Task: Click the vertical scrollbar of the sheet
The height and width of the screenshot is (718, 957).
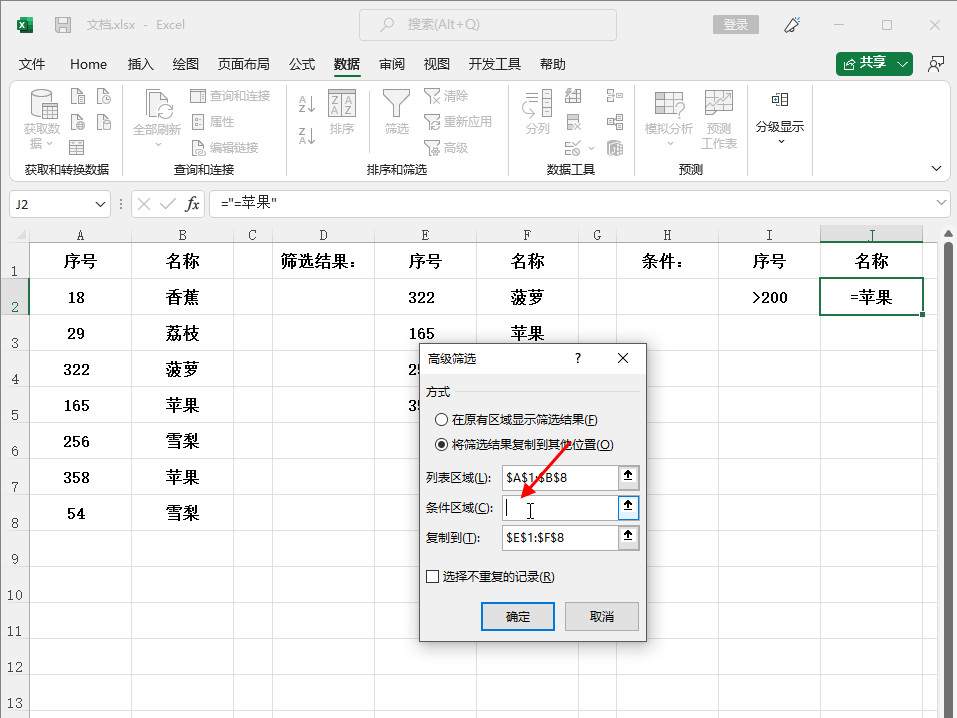Action: coord(947,450)
